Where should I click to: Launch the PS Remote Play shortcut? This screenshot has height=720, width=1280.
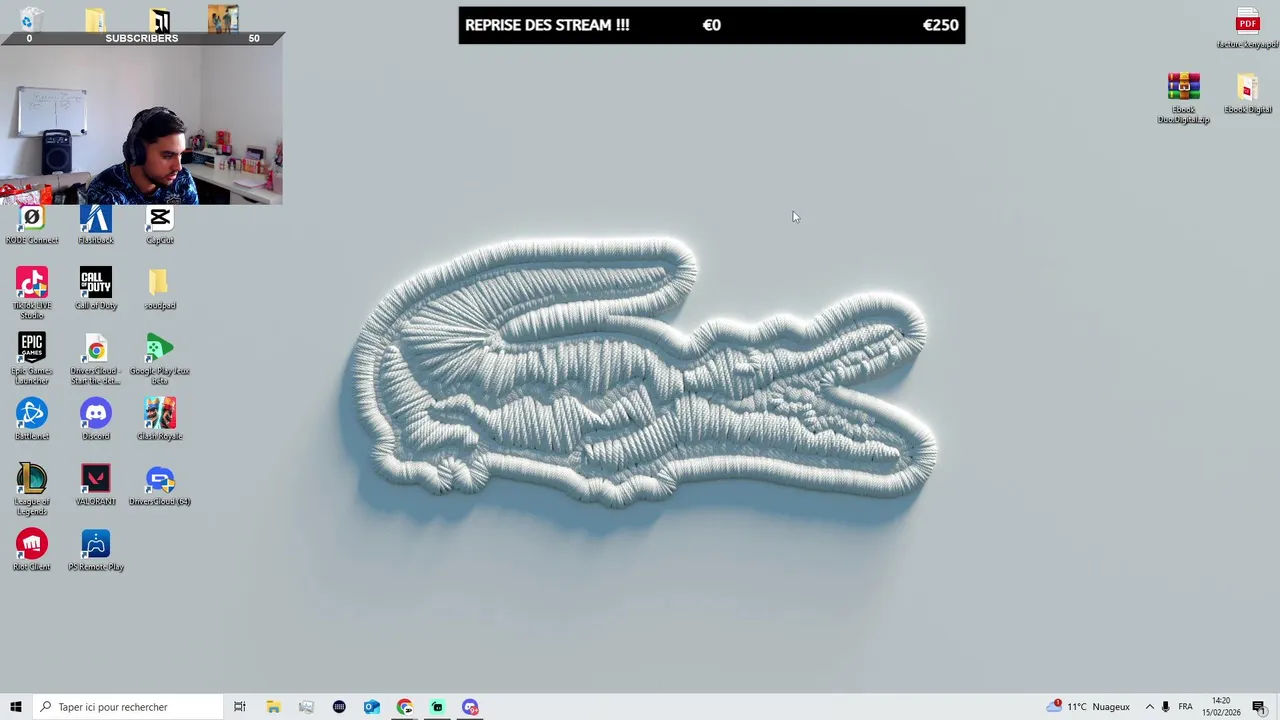[96, 550]
